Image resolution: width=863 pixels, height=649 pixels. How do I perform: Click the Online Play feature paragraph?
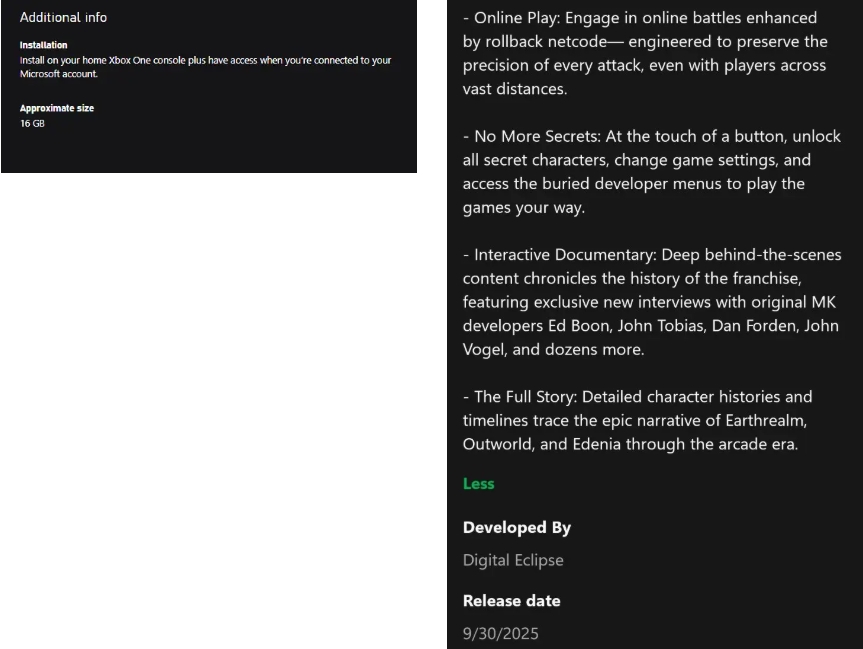[x=644, y=53]
